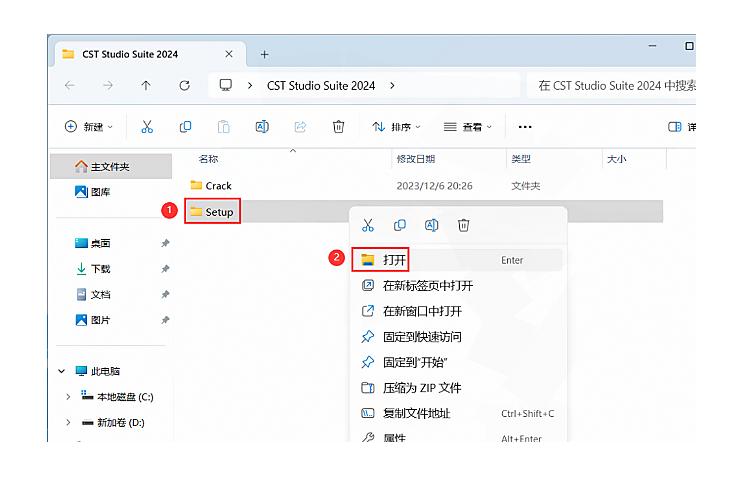Expand the 新加卷 (D:) tree node
740x477 pixels.
click(x=68, y=422)
